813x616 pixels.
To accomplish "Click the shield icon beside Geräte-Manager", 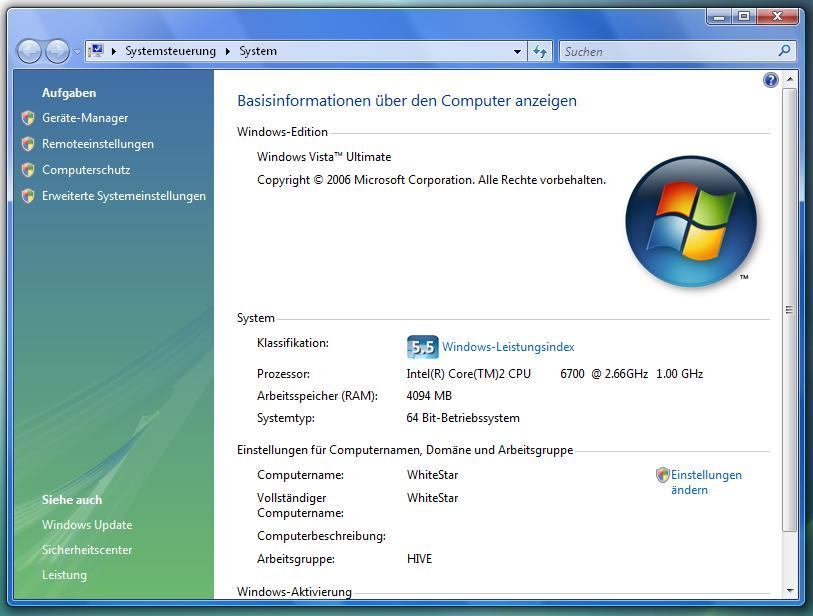I will click(29, 118).
